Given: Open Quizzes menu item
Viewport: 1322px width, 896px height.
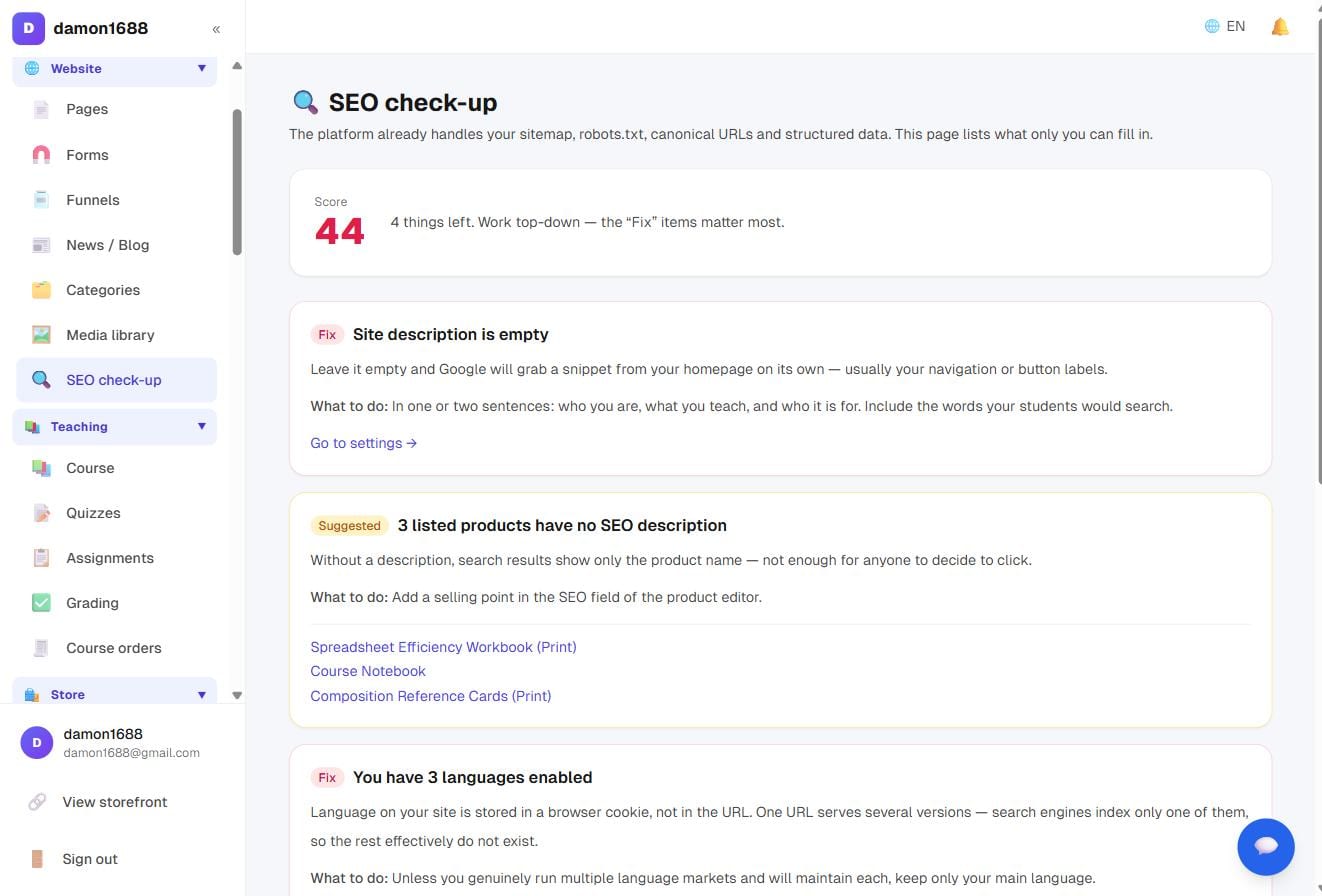Looking at the screenshot, I should pos(116,513).
